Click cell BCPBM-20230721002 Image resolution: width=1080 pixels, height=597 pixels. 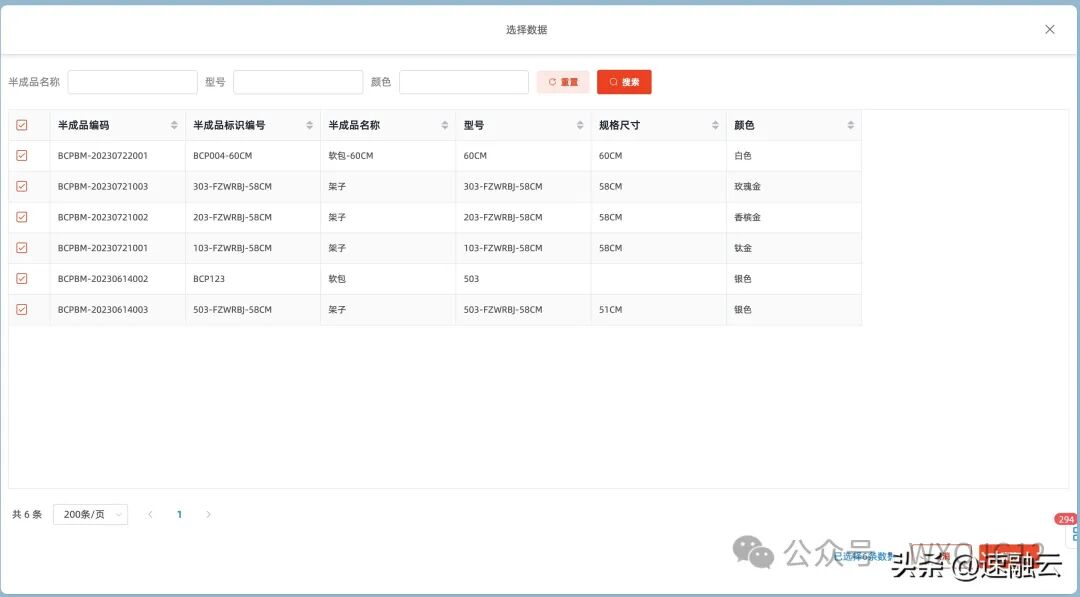(103, 217)
